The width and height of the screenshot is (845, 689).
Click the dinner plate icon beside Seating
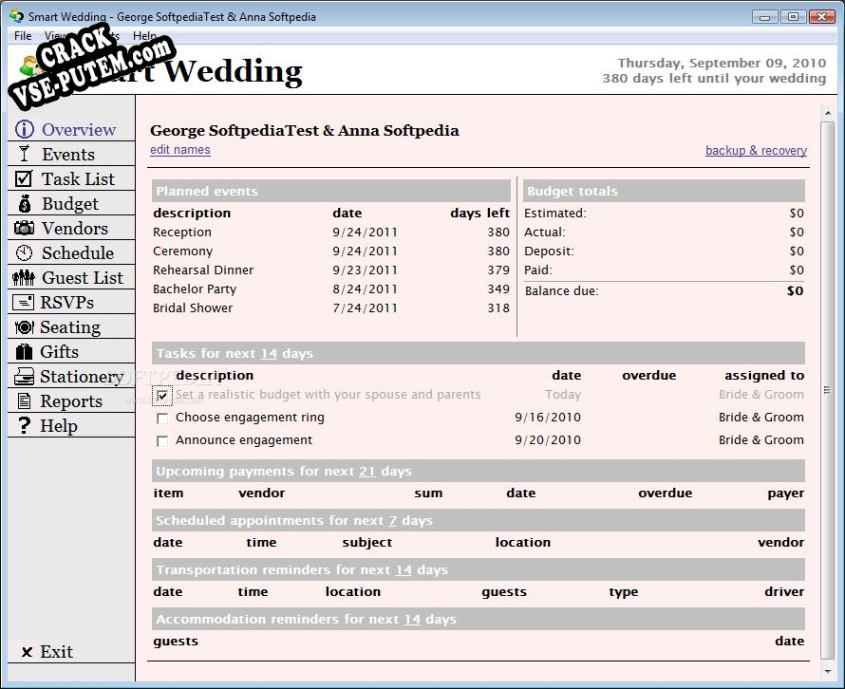(24, 327)
